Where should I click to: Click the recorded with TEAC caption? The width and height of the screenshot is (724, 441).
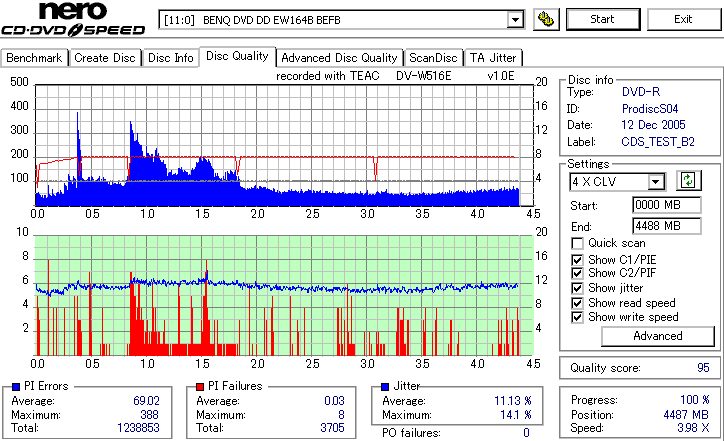pyautogui.click(x=395, y=76)
